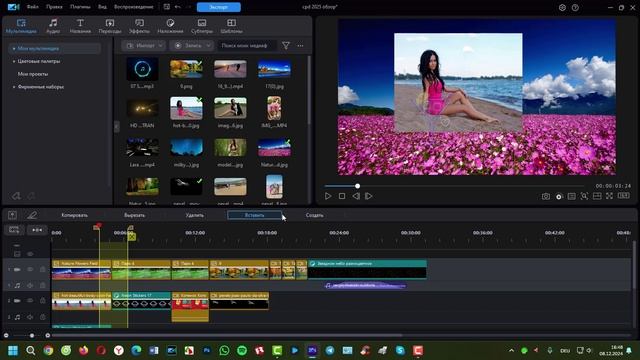Switch to the Аудио tab
Screen dimensions: 640x360
coord(53,26)
